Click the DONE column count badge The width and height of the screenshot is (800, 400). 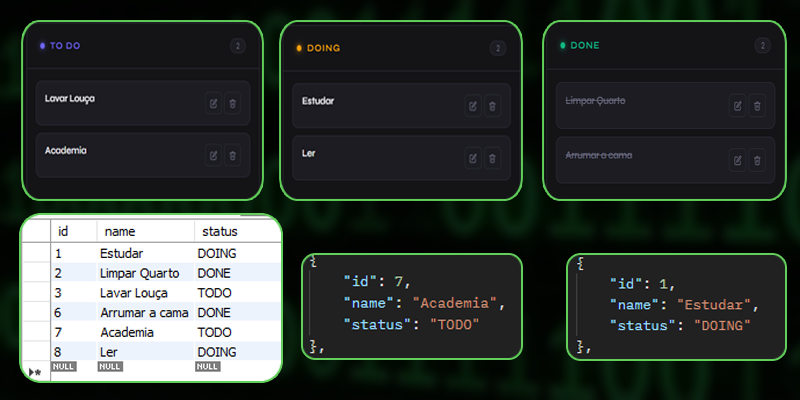click(763, 45)
